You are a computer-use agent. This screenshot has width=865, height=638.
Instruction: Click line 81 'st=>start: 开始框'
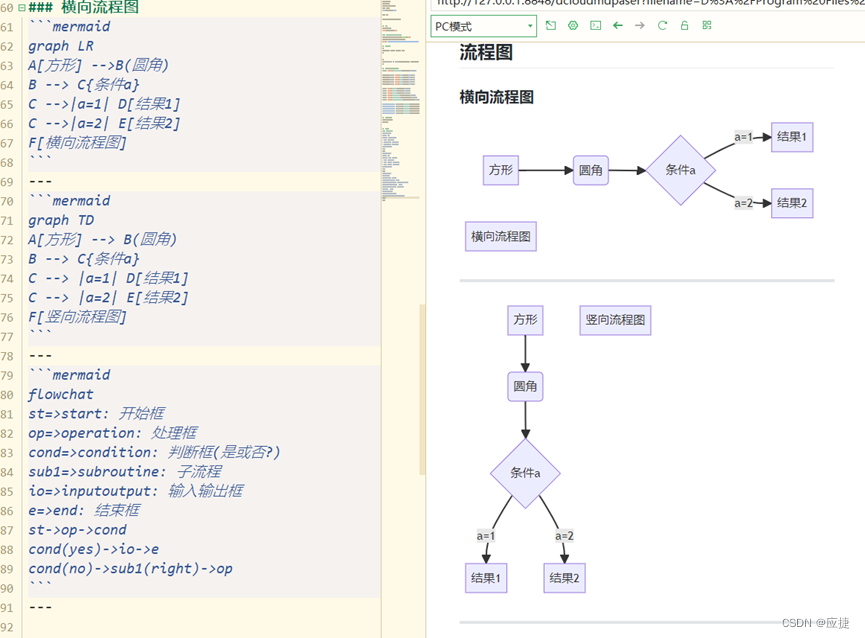coord(97,414)
